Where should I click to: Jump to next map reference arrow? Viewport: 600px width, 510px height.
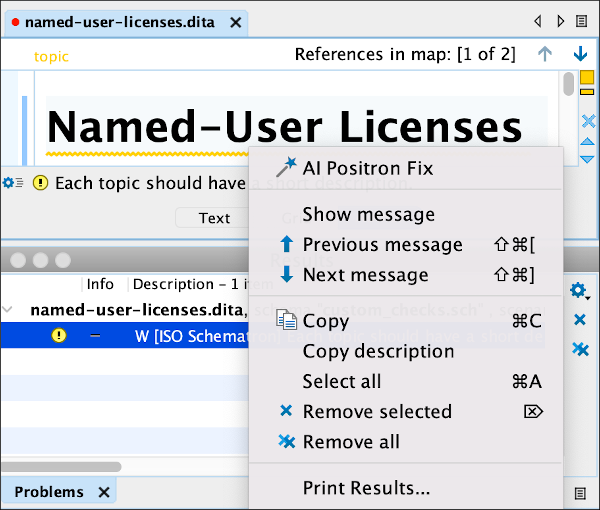coord(580,54)
